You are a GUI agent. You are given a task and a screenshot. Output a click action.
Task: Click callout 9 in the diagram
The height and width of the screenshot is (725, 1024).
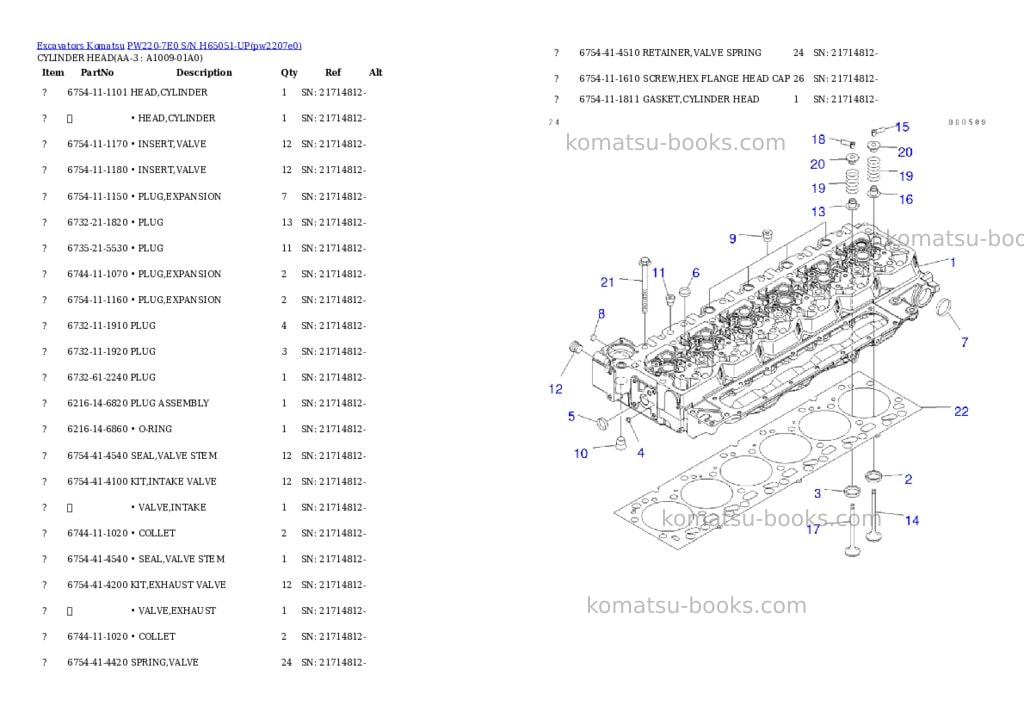pyautogui.click(x=733, y=239)
